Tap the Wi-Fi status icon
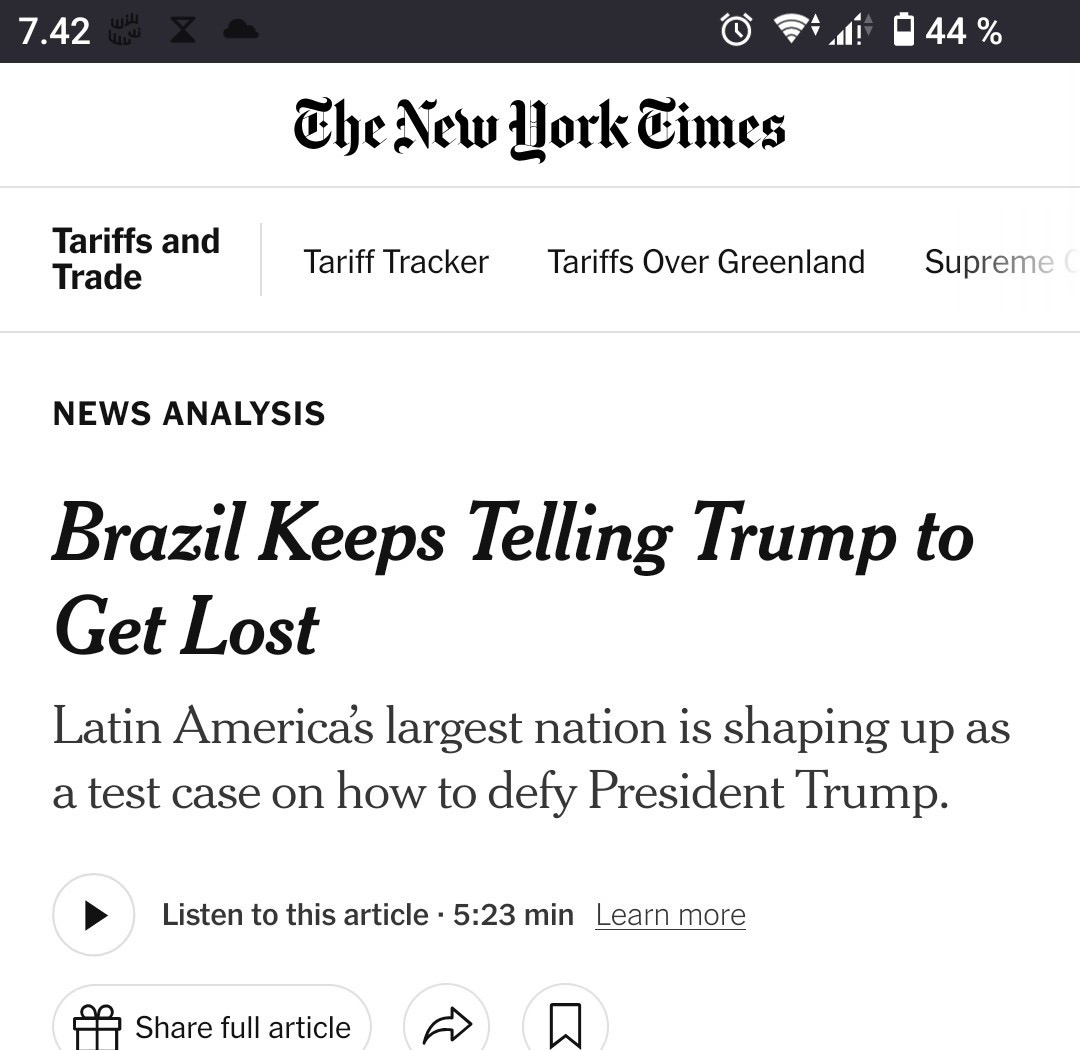This screenshot has height=1050, width=1080. click(794, 31)
